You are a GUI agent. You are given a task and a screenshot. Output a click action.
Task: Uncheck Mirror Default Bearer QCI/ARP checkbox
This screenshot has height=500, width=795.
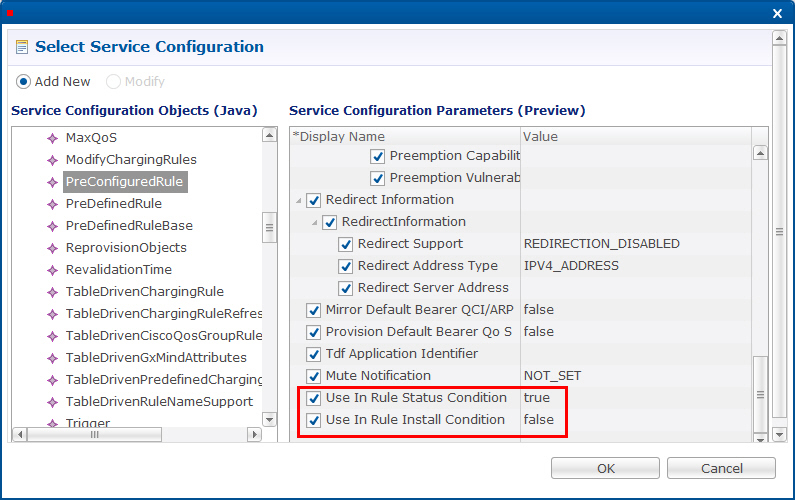tap(314, 310)
